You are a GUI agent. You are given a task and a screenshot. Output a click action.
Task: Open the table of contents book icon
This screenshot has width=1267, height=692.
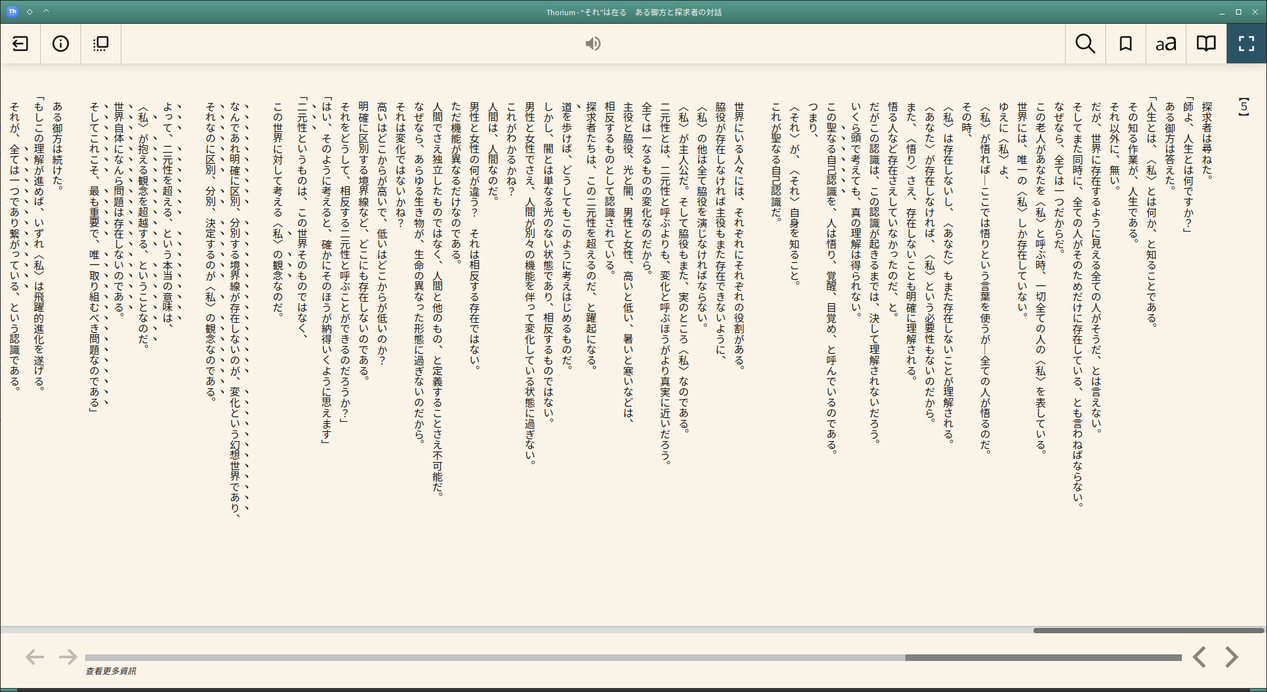pos(1207,44)
